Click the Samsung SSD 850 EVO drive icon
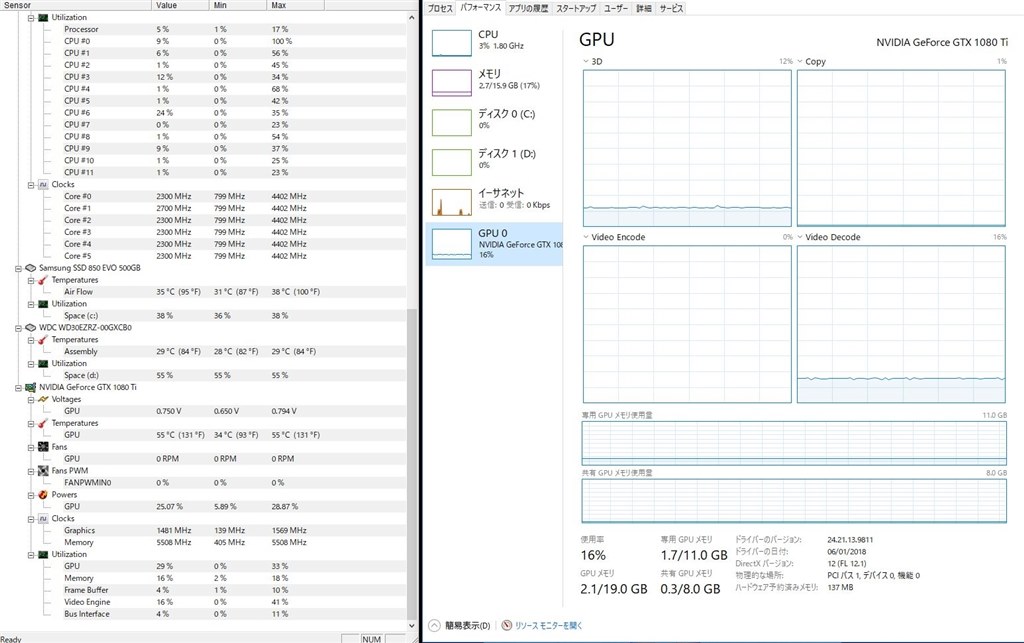Image resolution: width=1024 pixels, height=643 pixels. click(x=30, y=268)
